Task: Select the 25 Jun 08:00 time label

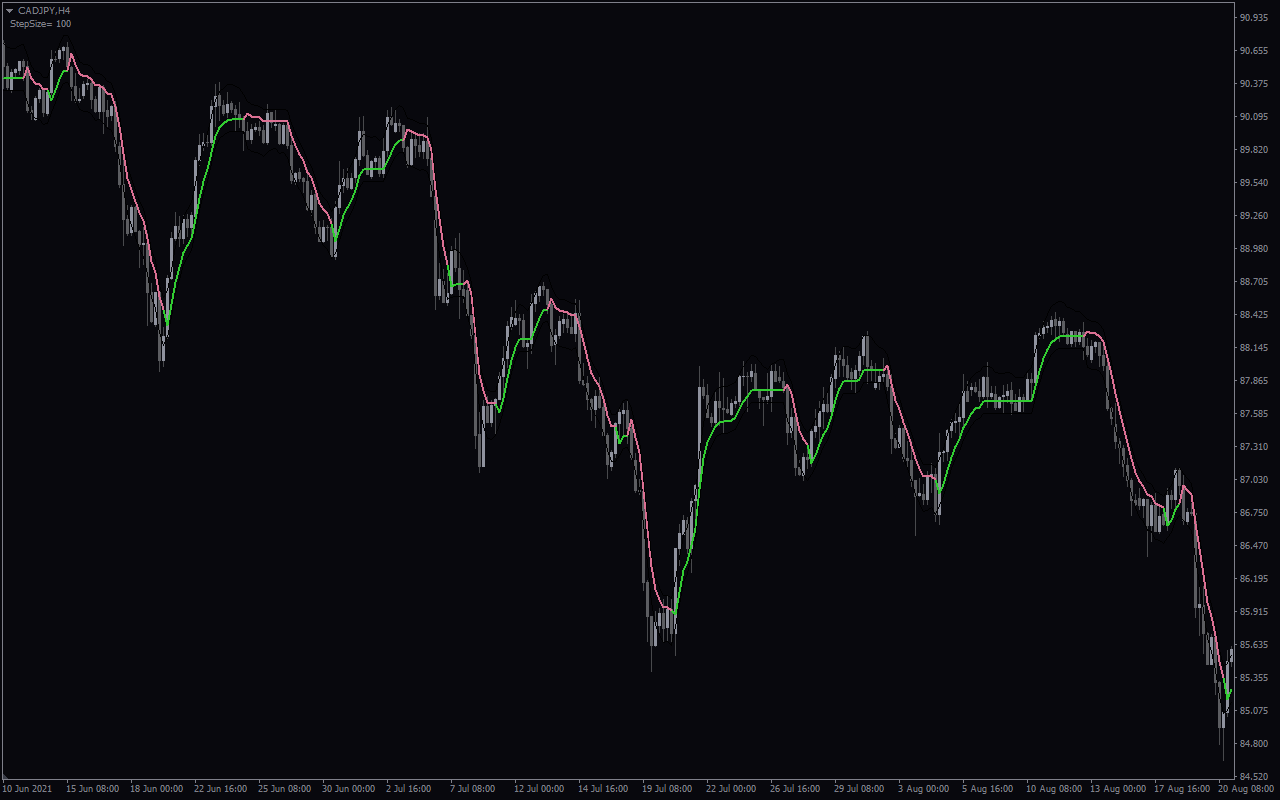Action: pyautogui.click(x=285, y=789)
